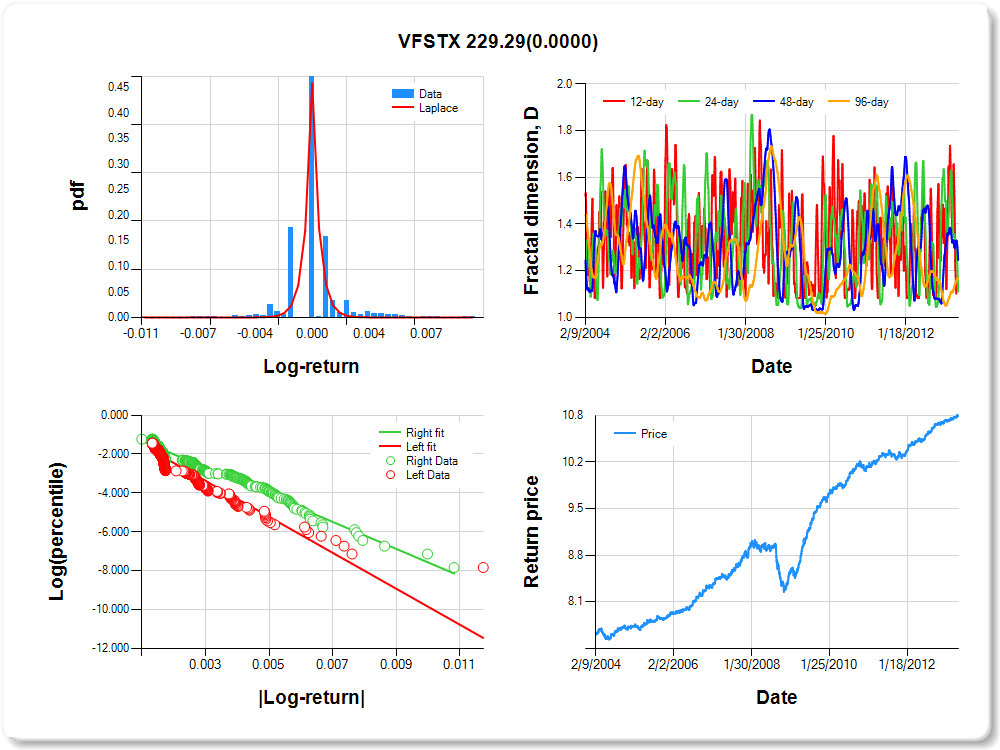Click the 'Price' legend label
This screenshot has width=1000, height=750.
(654, 434)
